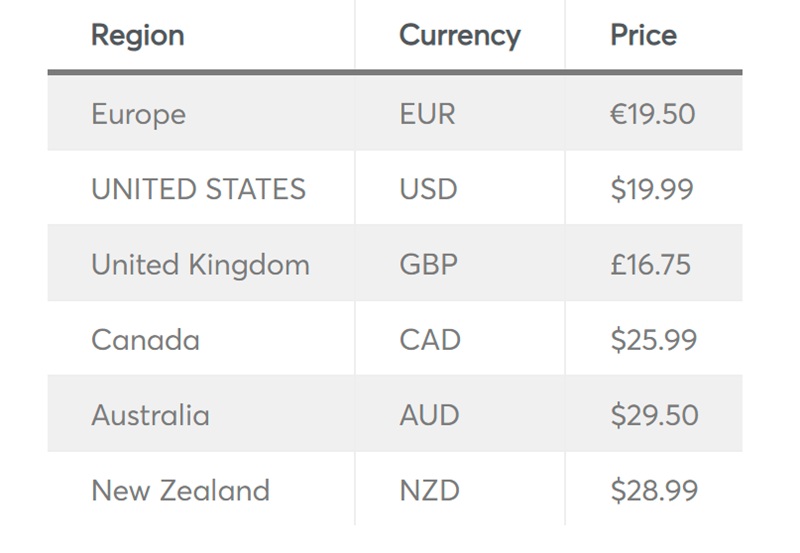
Task: Click the Price column header
Action: click(x=643, y=36)
